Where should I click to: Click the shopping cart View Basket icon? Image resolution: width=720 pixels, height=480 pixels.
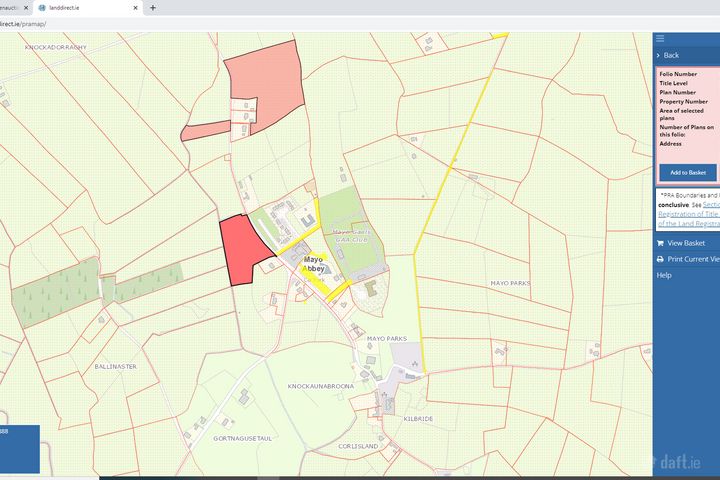tap(660, 243)
